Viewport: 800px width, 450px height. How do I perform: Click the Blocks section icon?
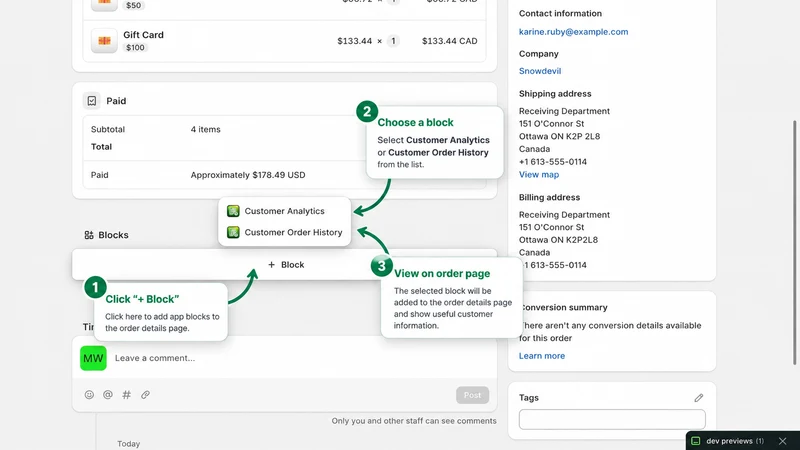[89, 235]
